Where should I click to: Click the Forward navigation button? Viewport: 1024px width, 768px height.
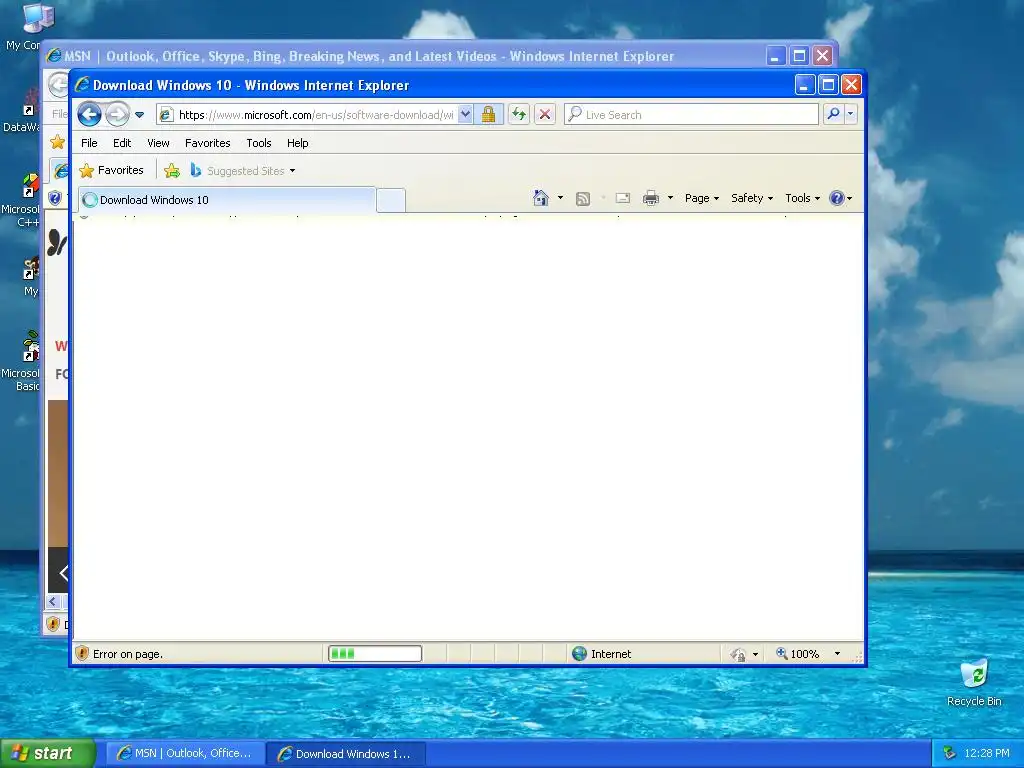click(x=118, y=114)
